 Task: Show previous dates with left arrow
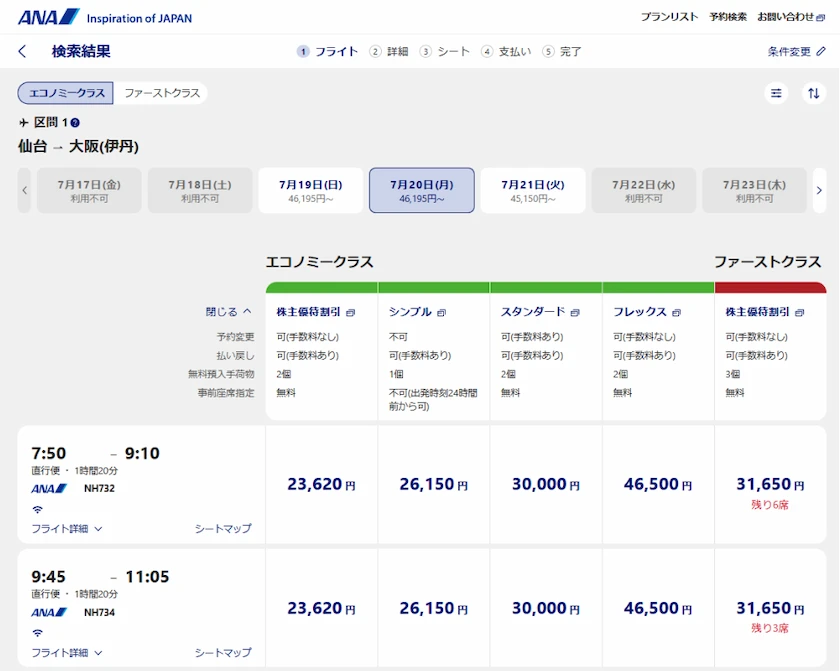(x=24, y=191)
